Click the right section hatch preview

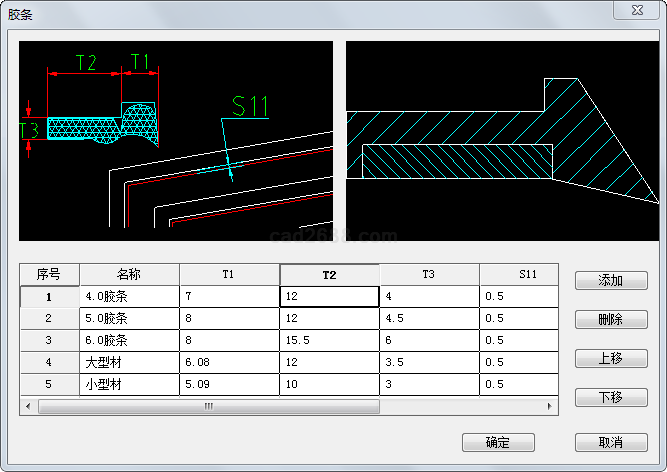click(x=489, y=140)
